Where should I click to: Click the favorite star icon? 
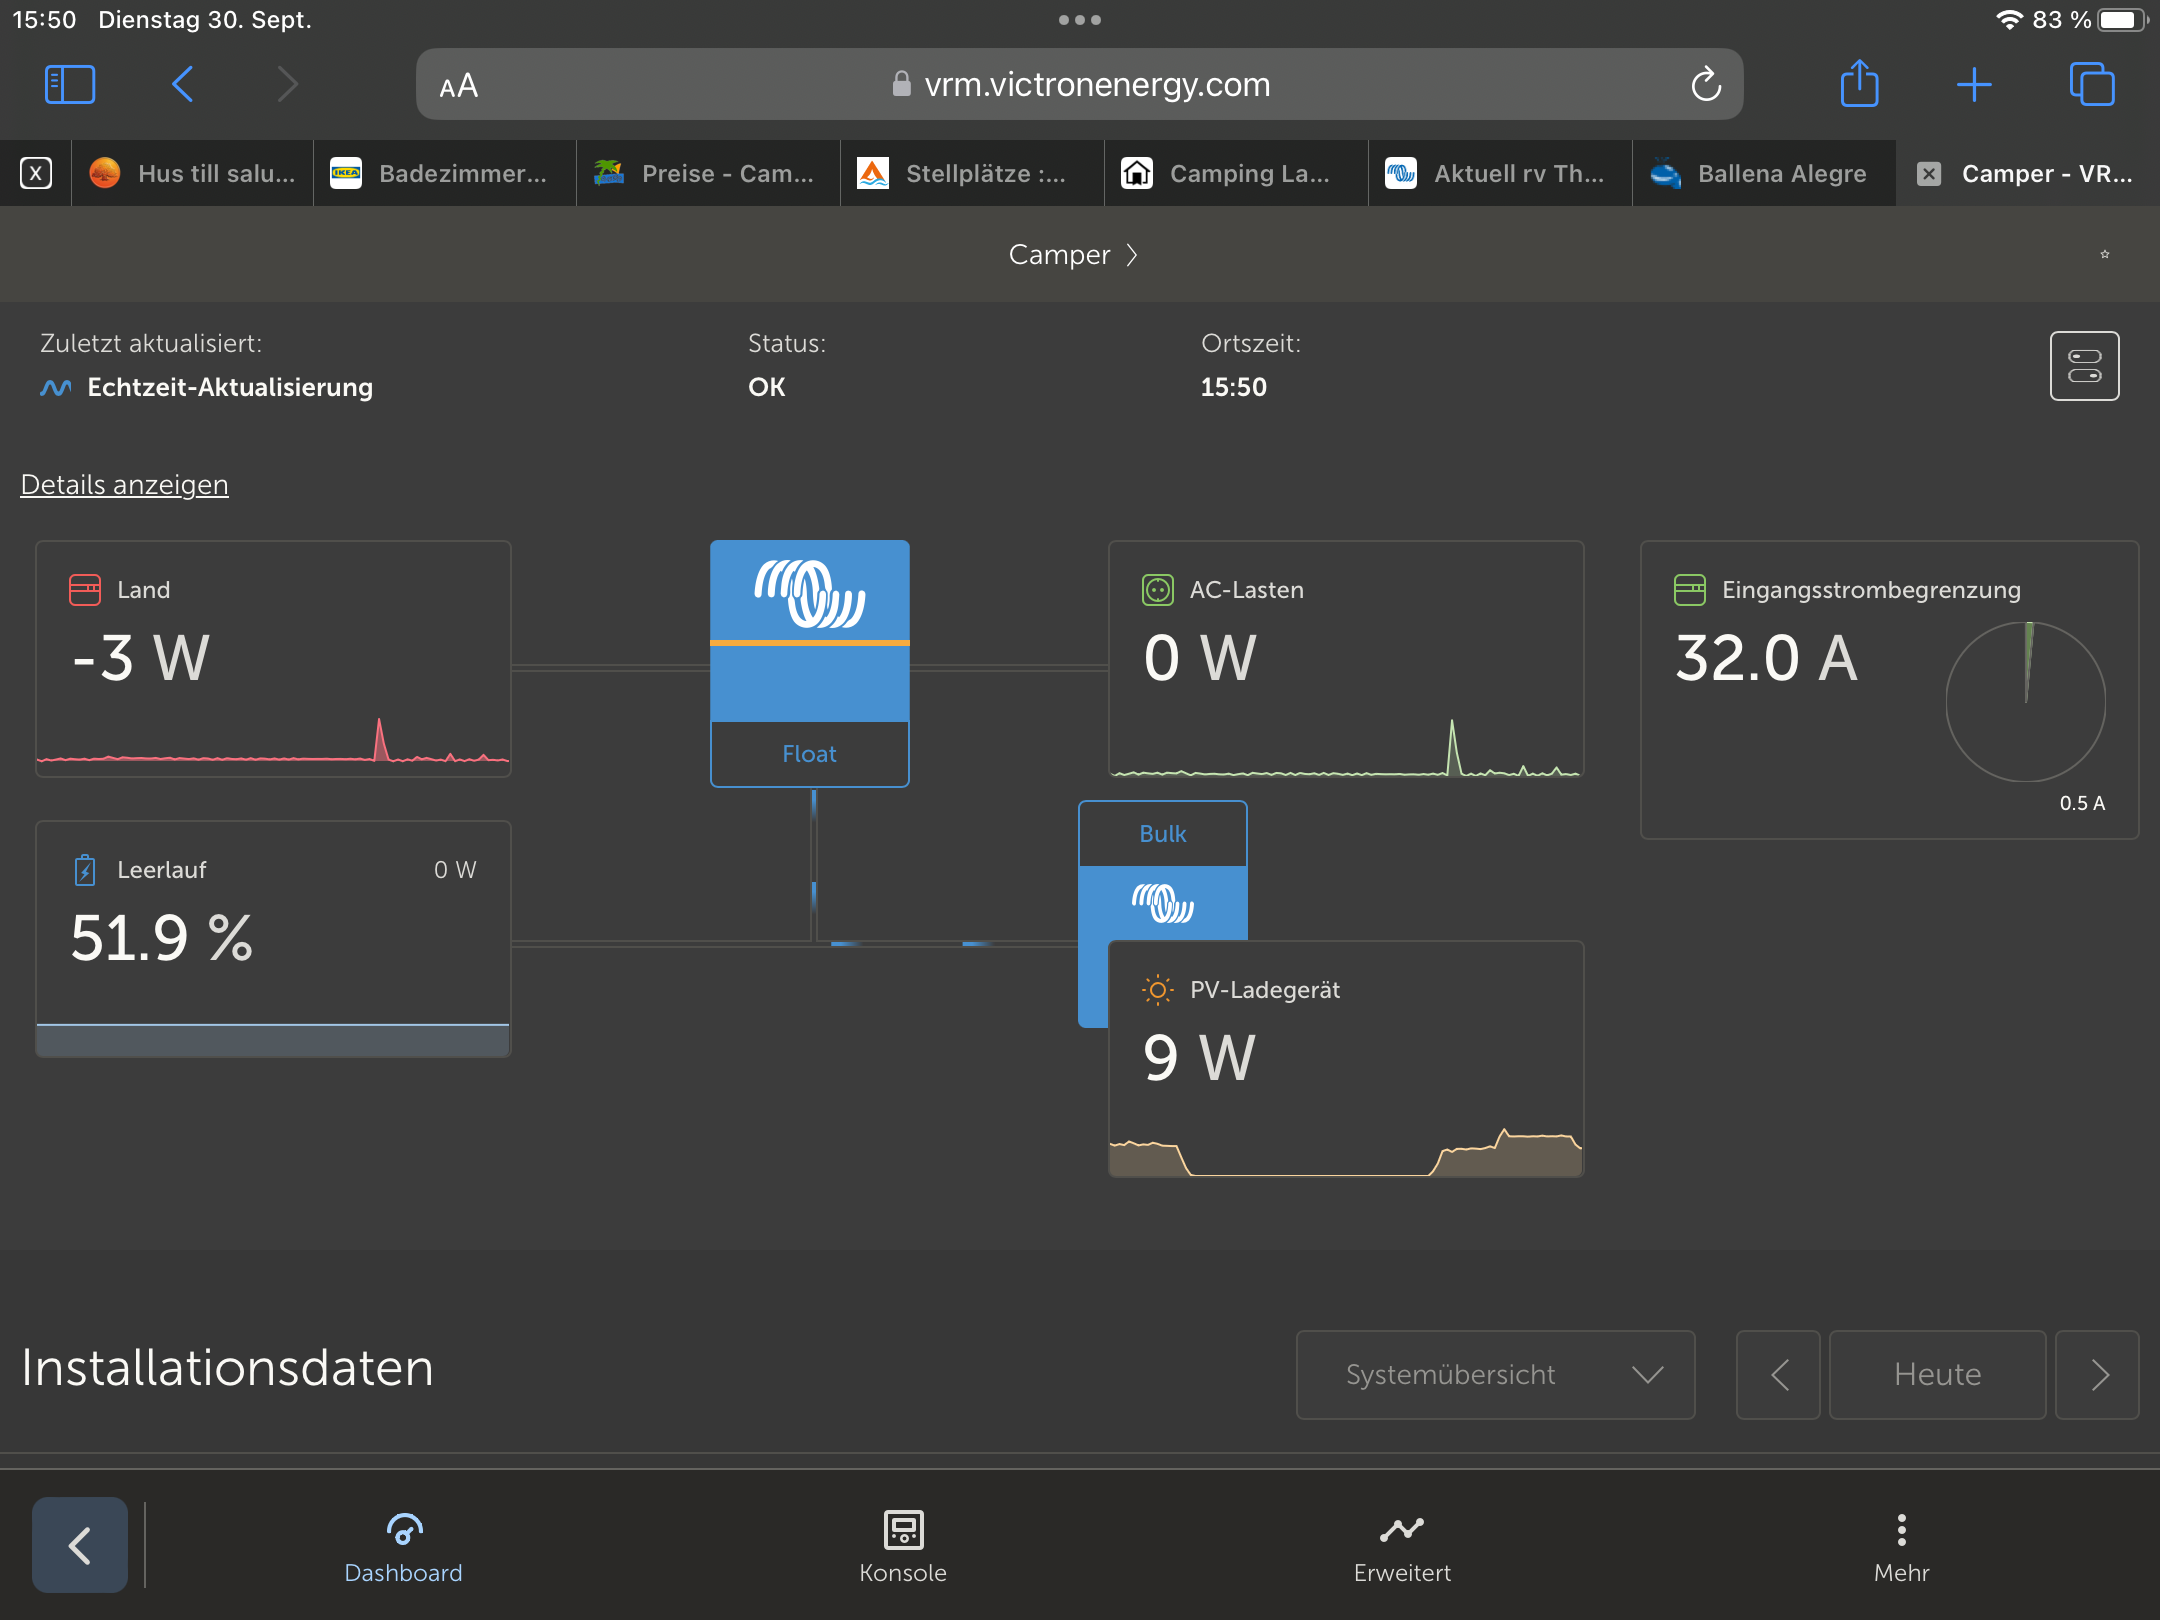(x=2104, y=255)
